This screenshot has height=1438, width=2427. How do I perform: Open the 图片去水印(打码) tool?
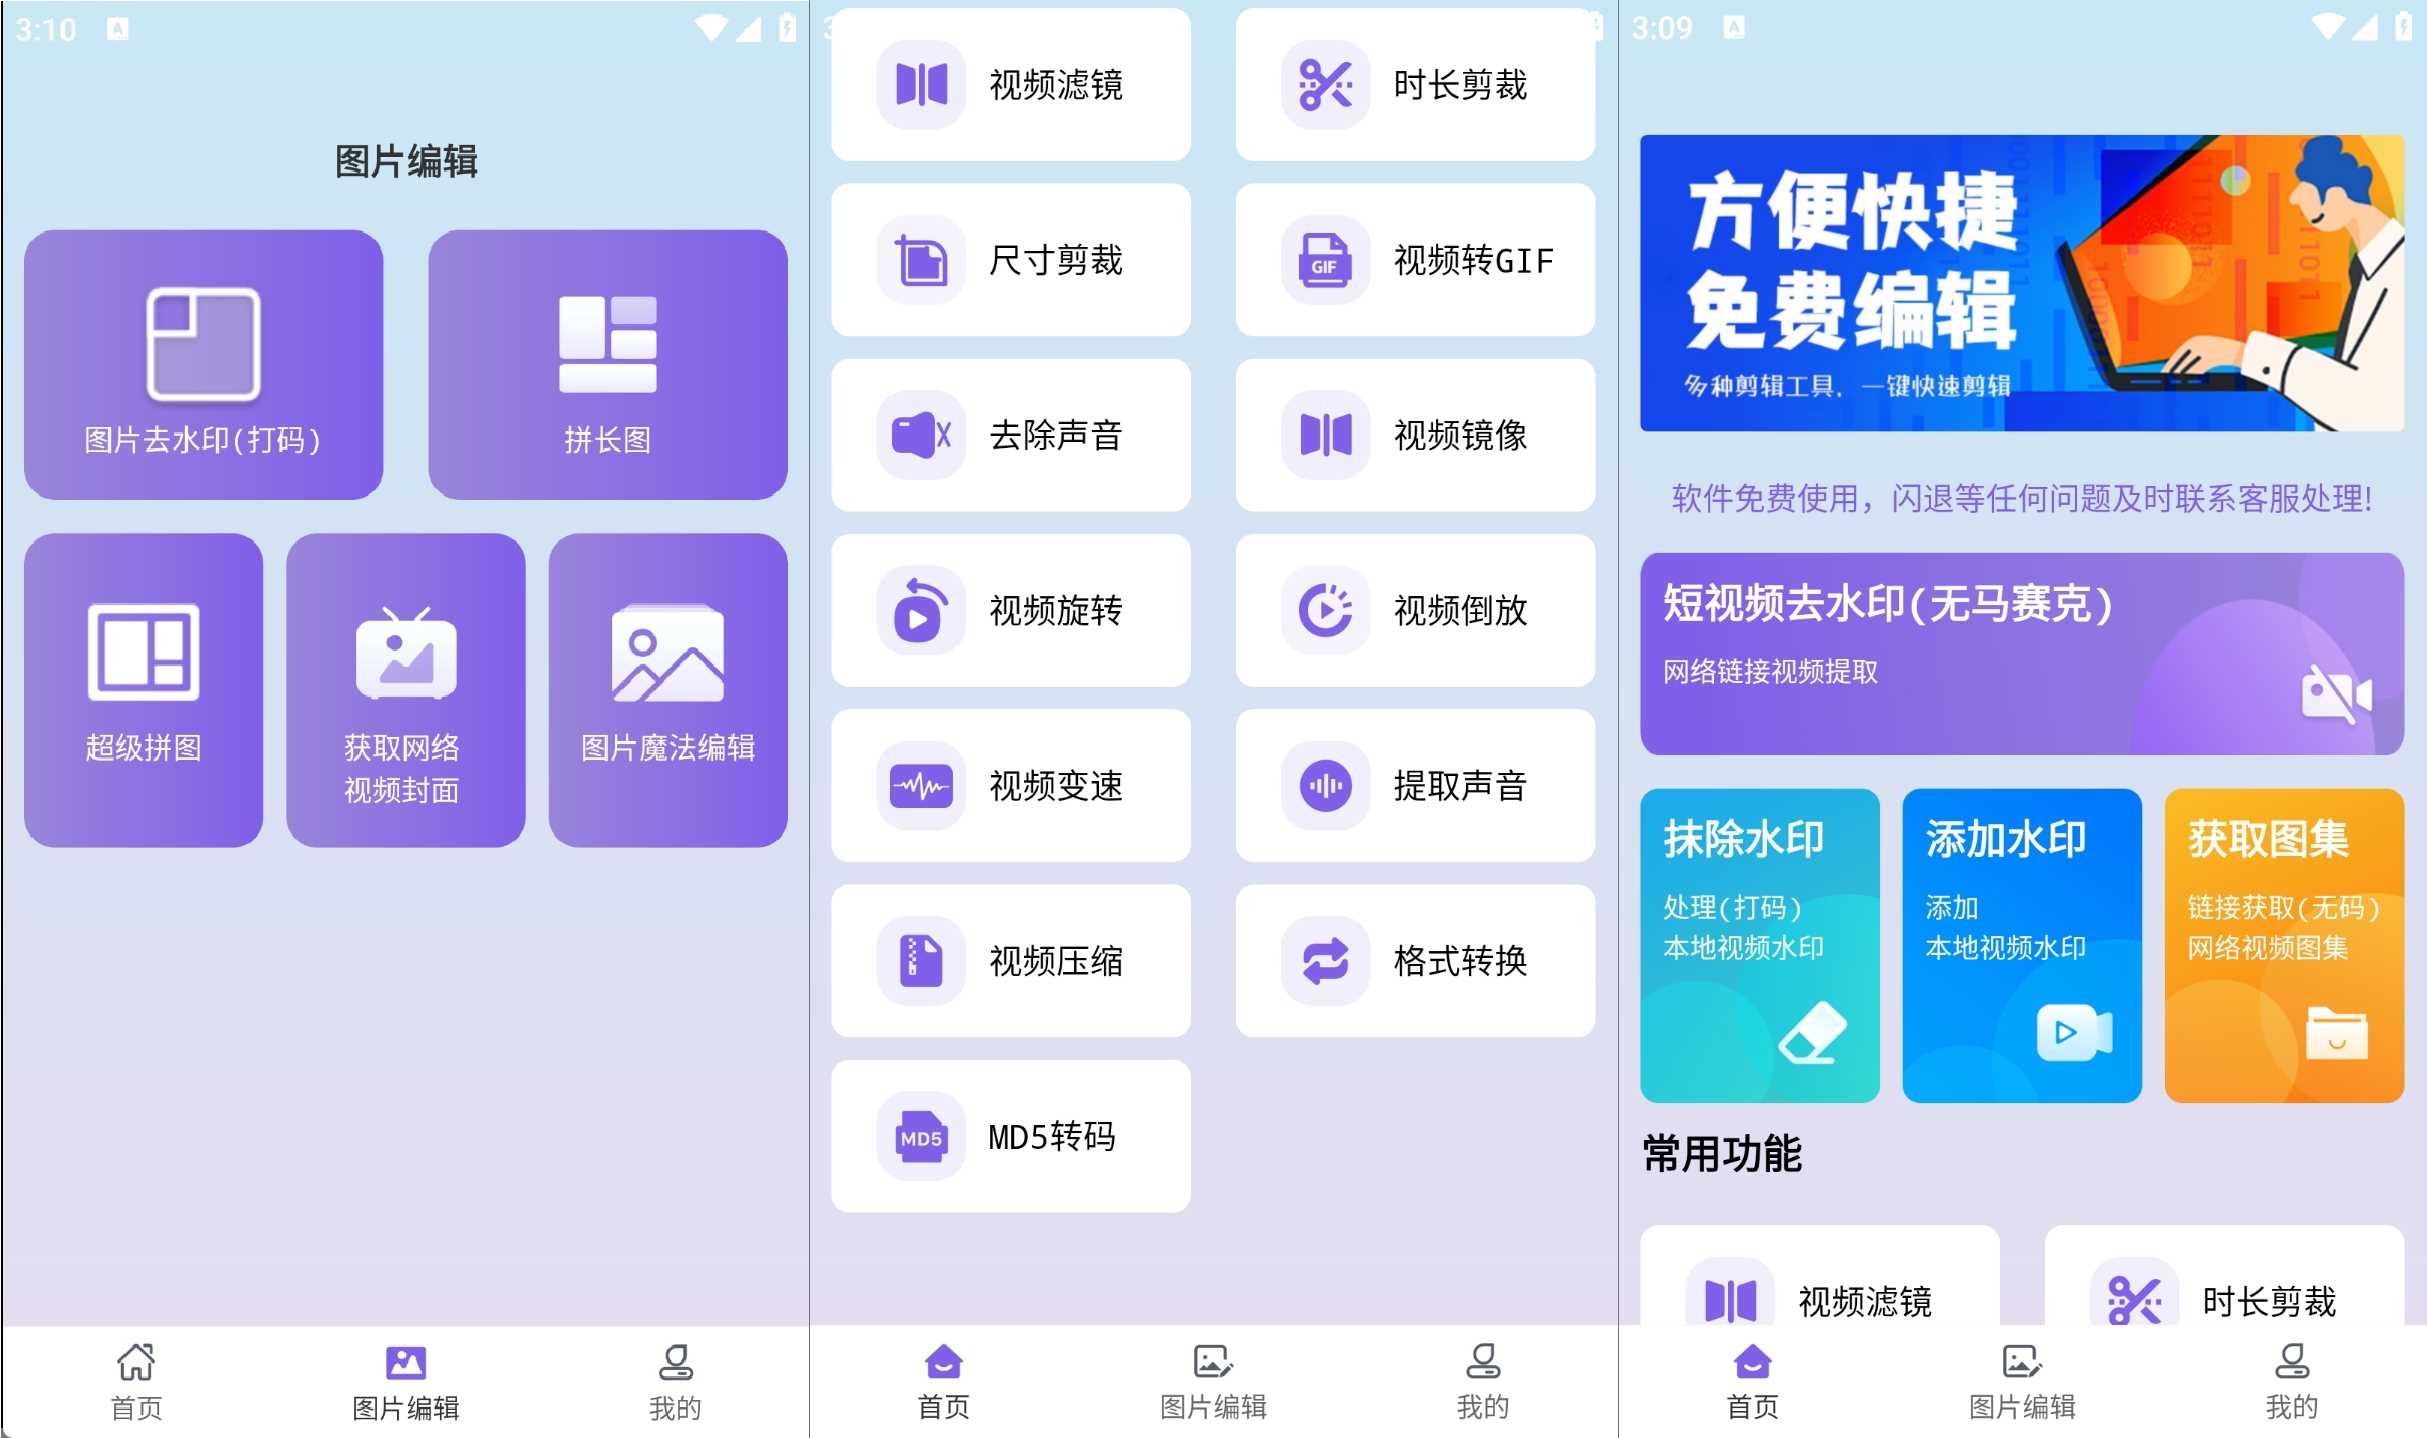click(203, 365)
